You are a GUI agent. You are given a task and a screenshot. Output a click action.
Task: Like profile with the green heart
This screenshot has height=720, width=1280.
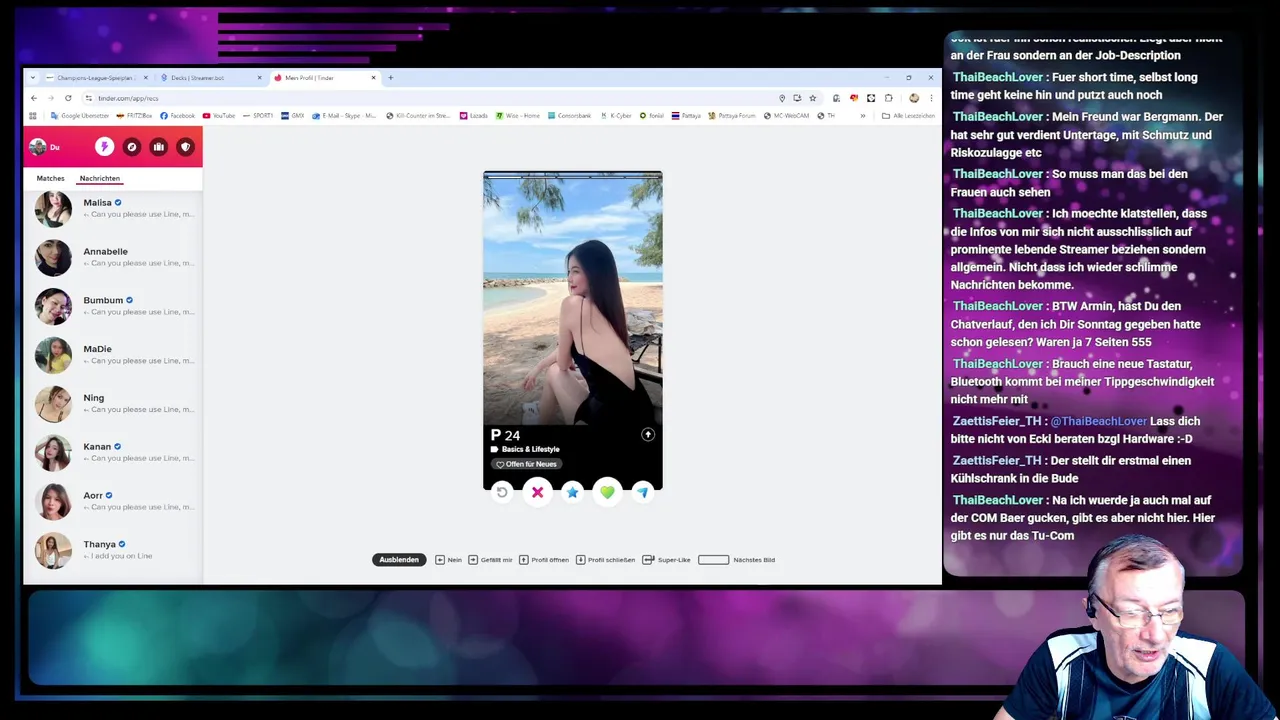pos(607,492)
